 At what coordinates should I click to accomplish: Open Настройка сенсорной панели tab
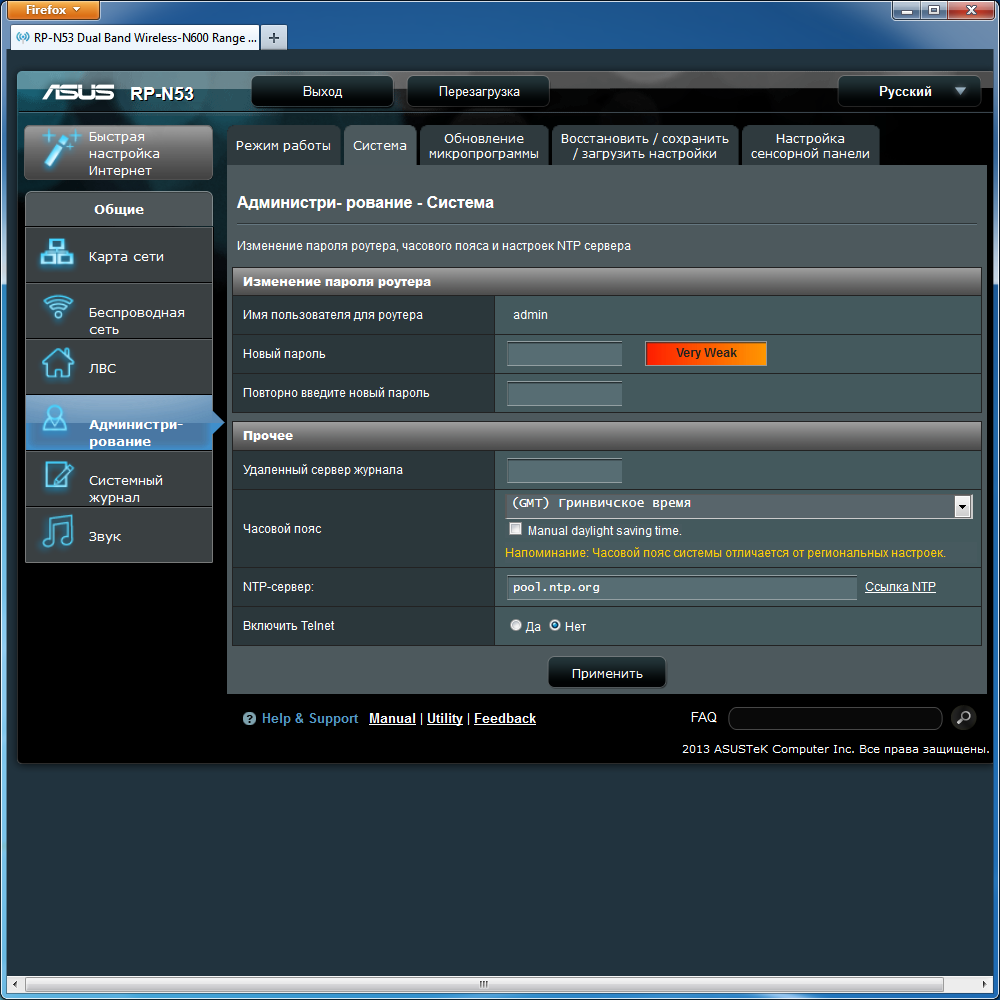810,145
